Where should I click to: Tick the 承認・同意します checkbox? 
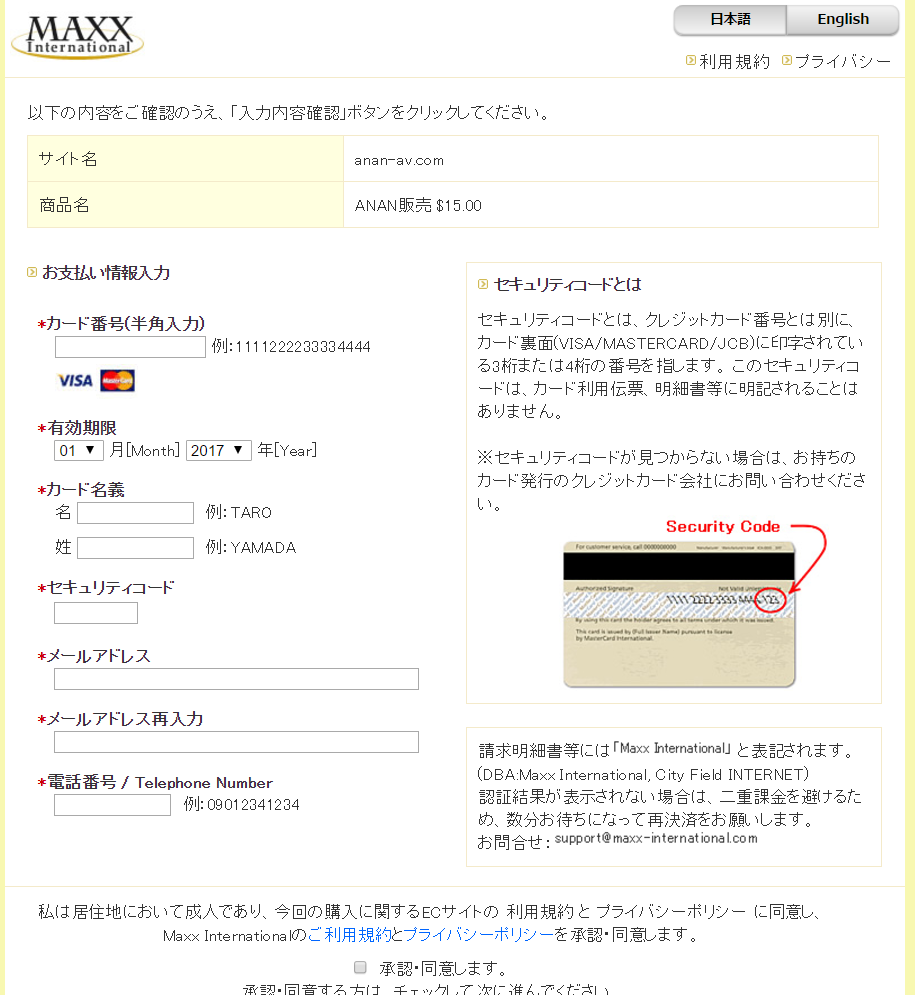(x=360, y=967)
